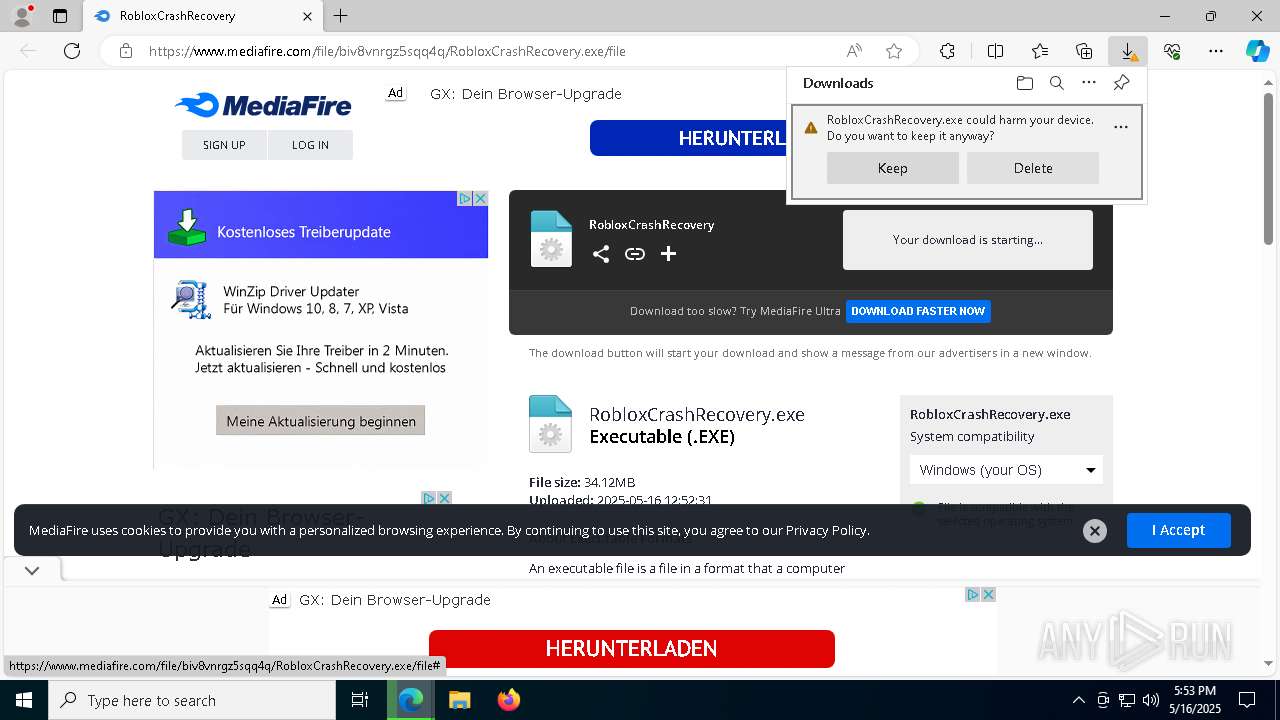Pin the Downloads panel
Screen dimensions: 1280x720
[1122, 83]
